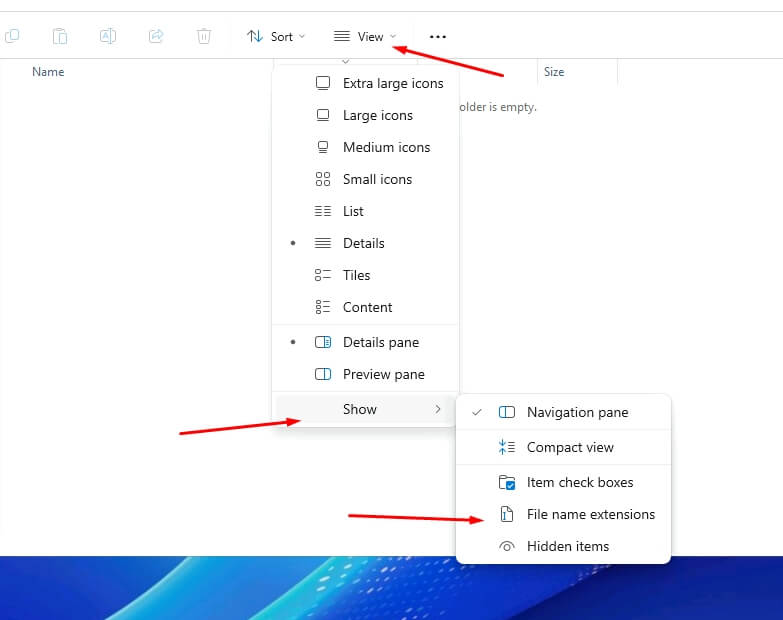Enable File name extensions
Image resolution: width=783 pixels, height=620 pixels.
coord(563,514)
